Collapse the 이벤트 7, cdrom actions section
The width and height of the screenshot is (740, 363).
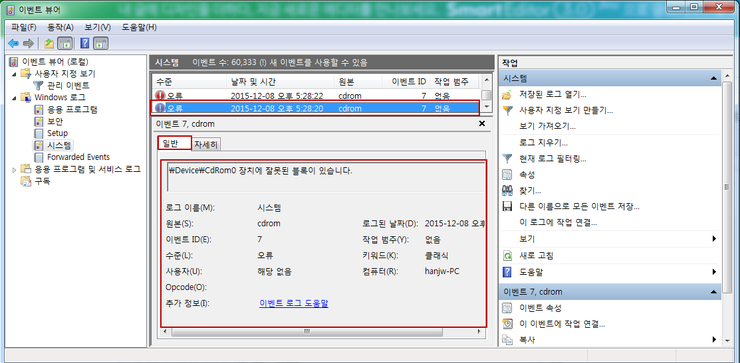[713, 292]
